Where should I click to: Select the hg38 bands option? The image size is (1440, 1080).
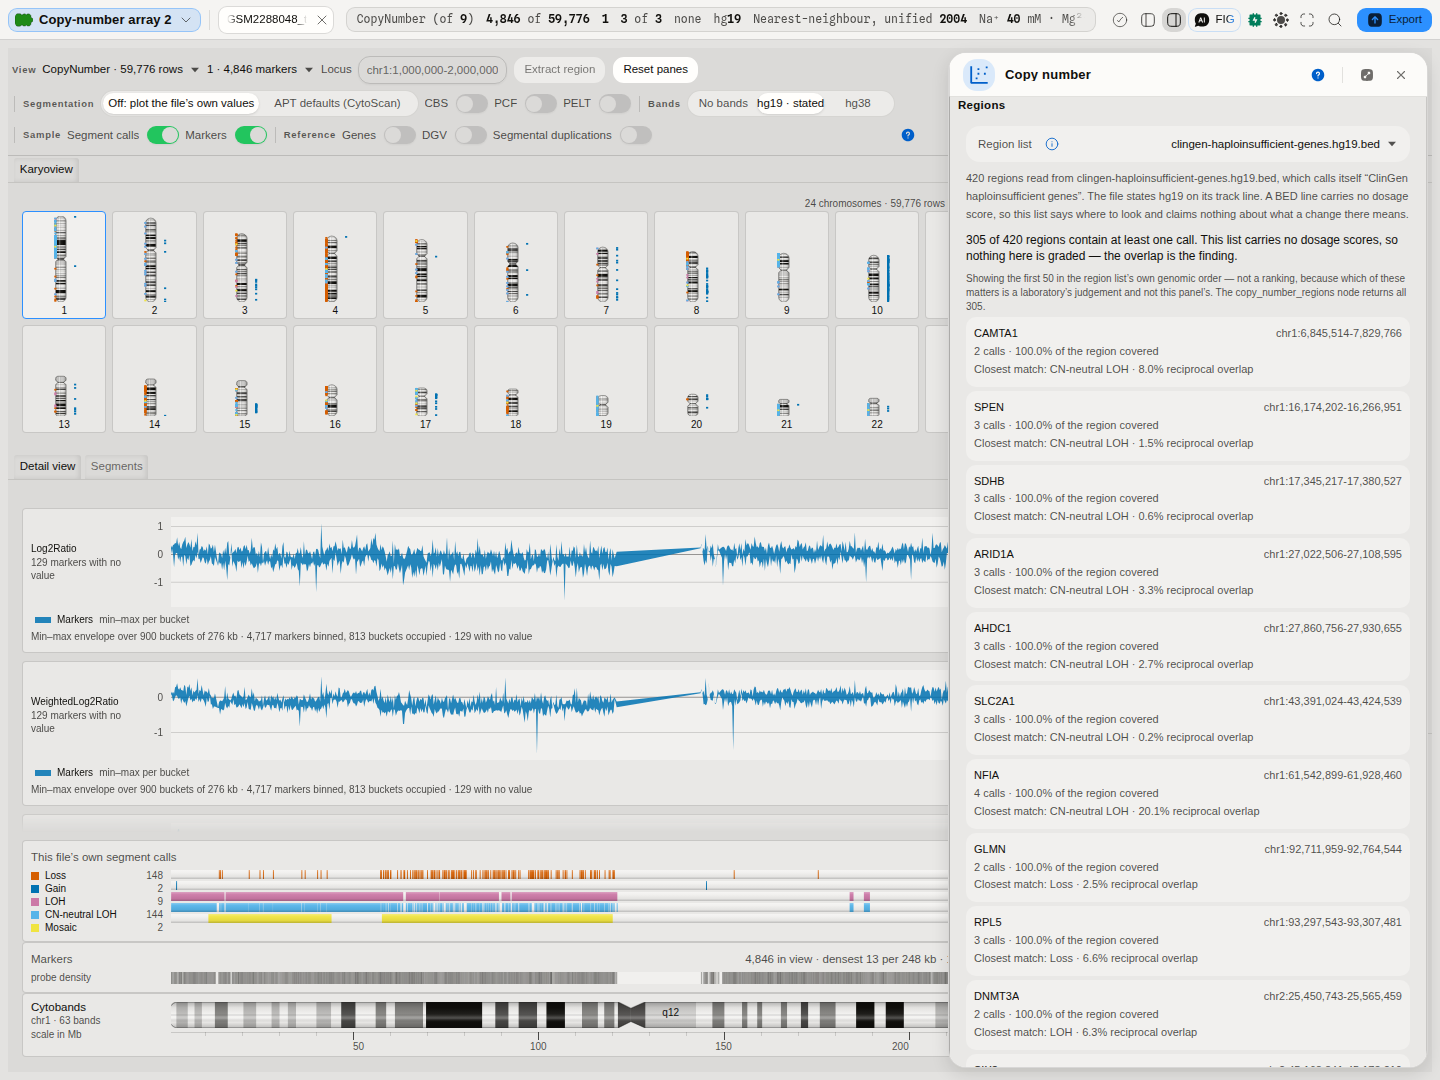pyautogui.click(x=858, y=103)
